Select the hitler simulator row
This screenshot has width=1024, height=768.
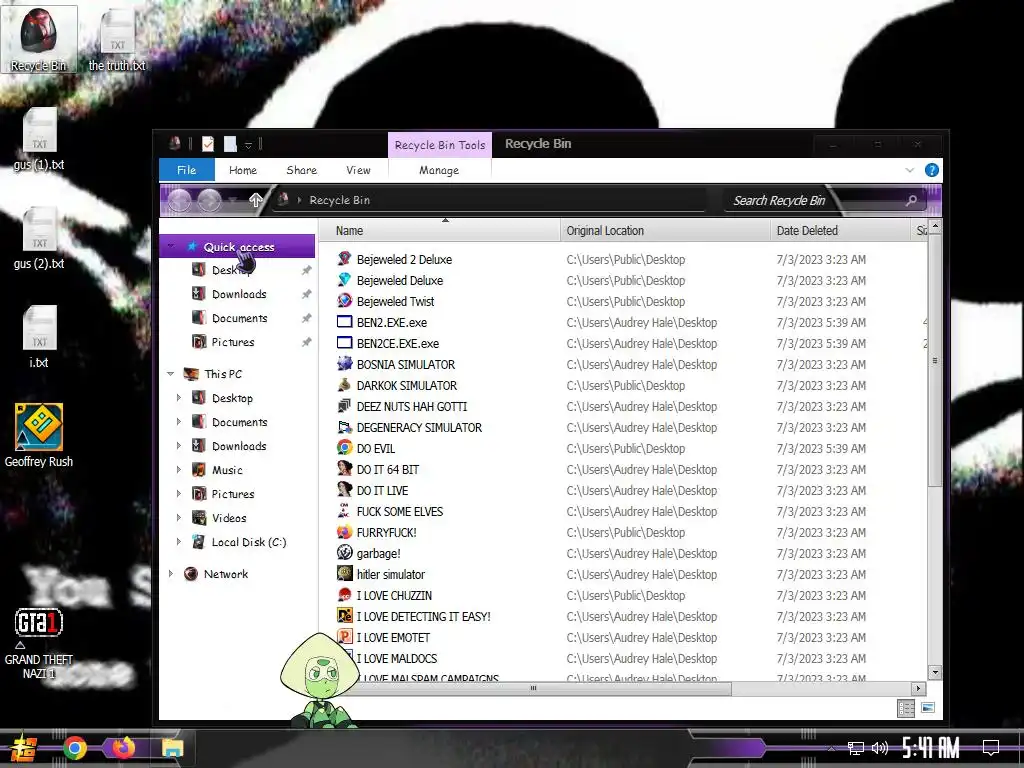[623, 575]
